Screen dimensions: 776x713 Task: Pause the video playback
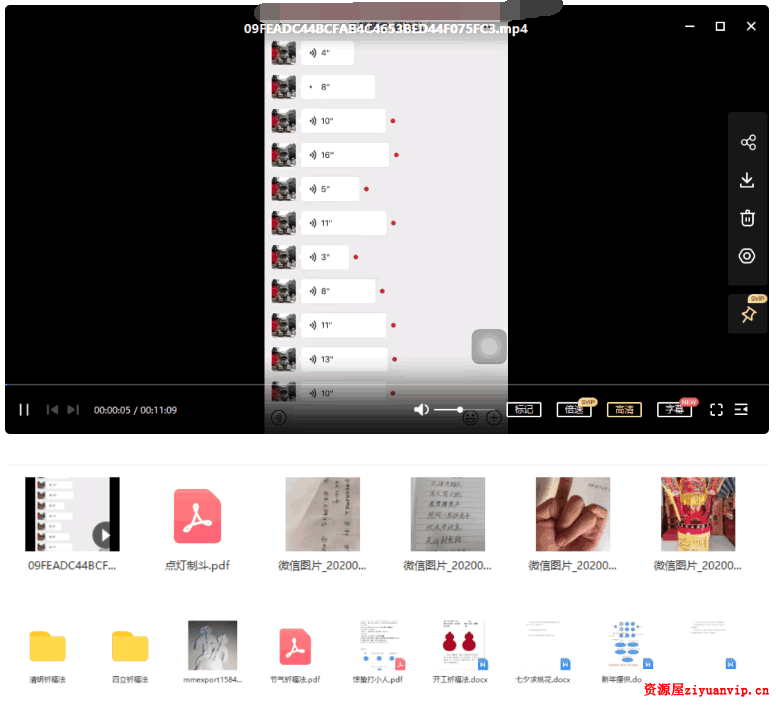tap(24, 410)
